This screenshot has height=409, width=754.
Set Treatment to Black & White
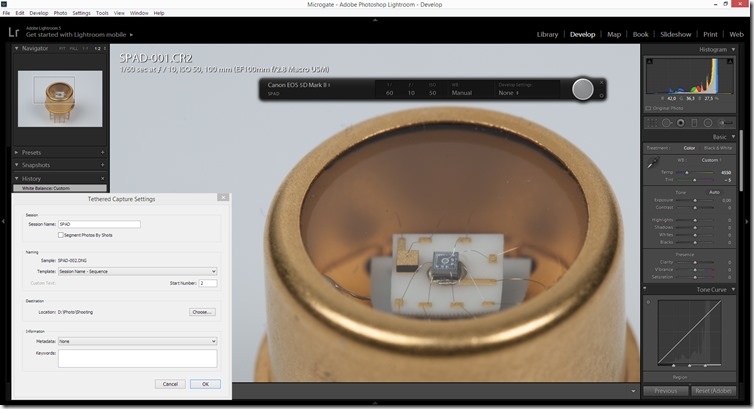click(717, 148)
